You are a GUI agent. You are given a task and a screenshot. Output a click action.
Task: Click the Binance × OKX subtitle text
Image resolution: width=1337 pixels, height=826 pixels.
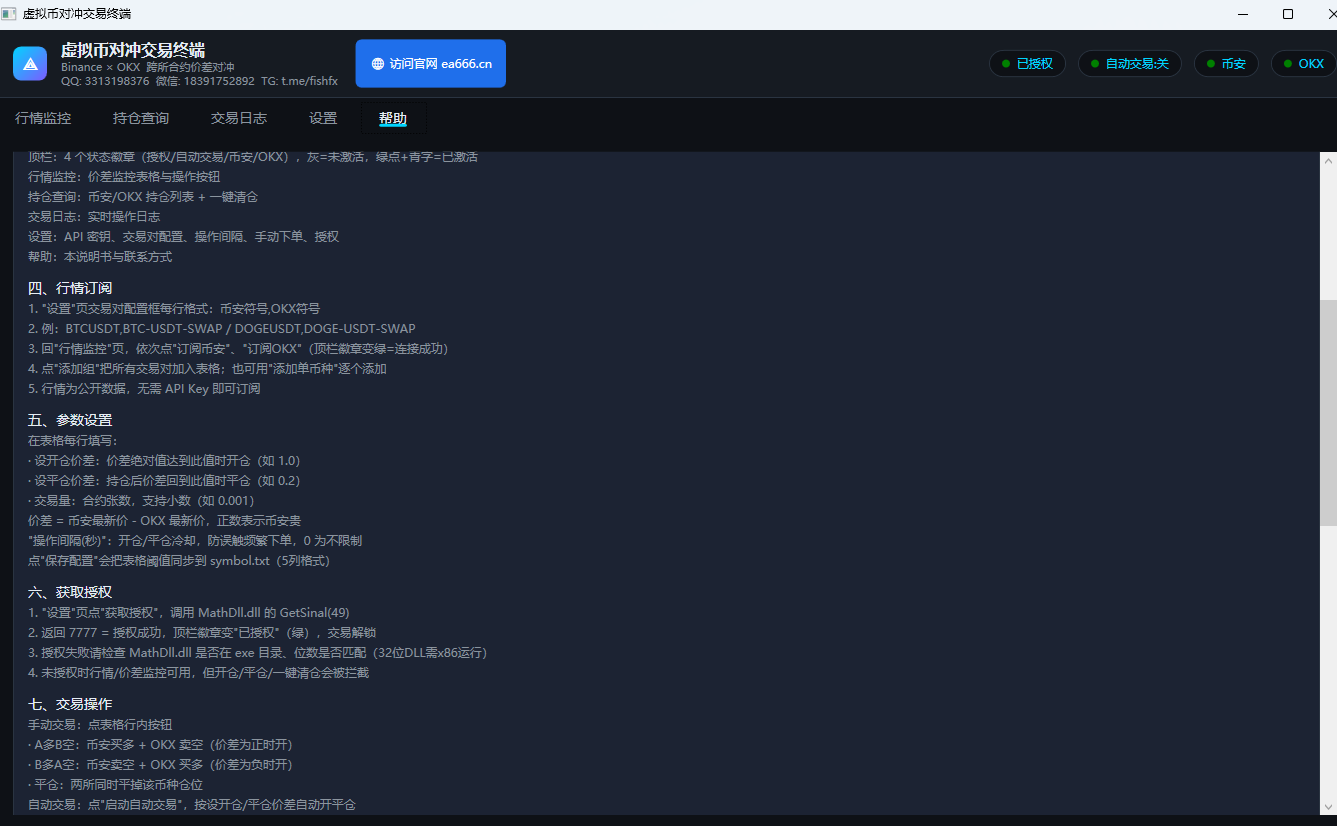[147, 67]
